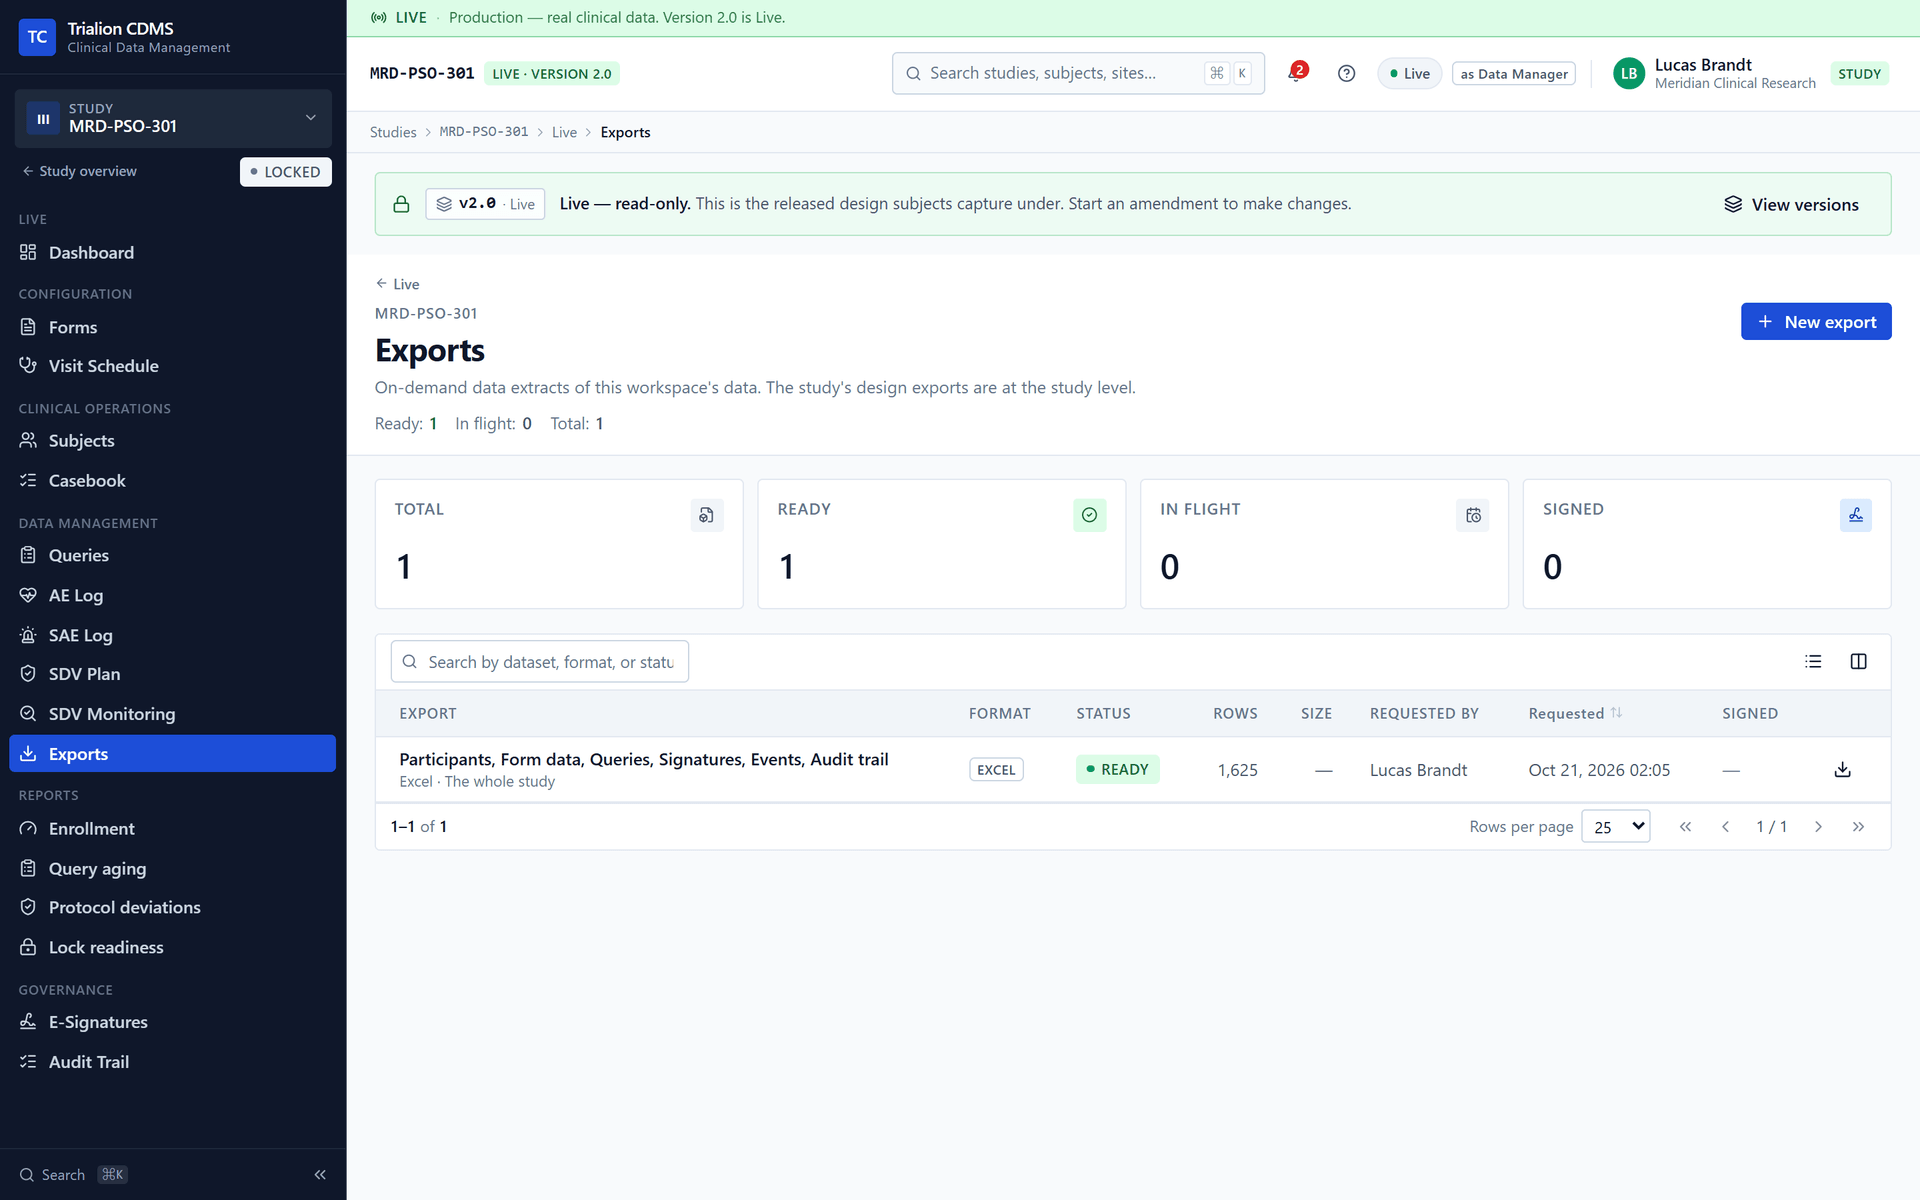Open the sidebar Search at bottom
The height and width of the screenshot is (1200, 1920).
[x=73, y=1174]
